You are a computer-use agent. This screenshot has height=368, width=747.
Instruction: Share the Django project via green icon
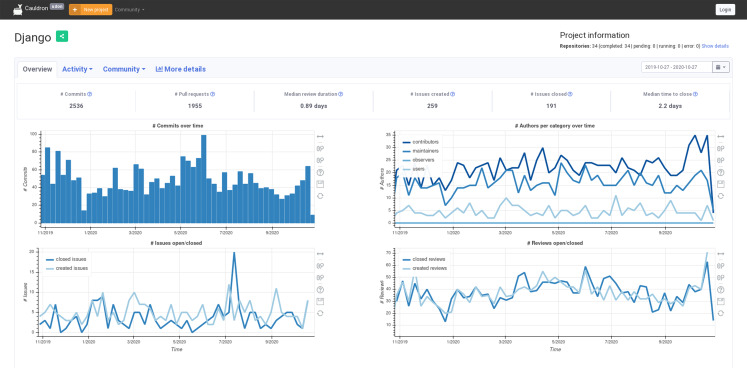(62, 36)
